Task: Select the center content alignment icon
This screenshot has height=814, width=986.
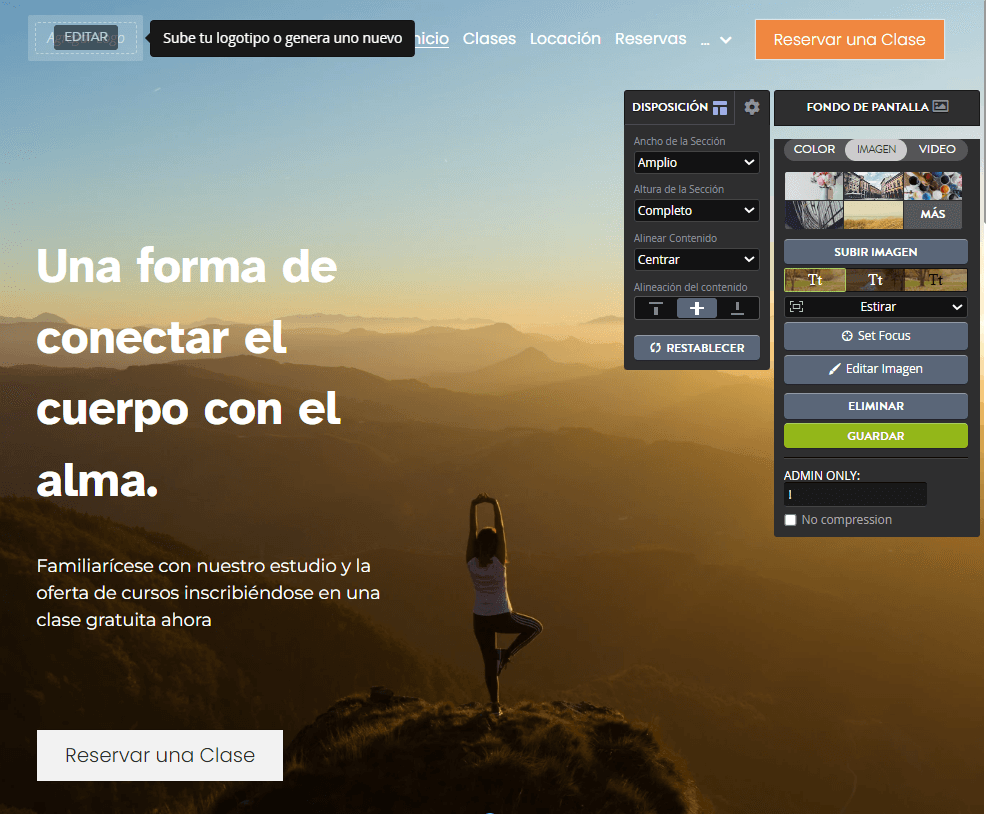Action: pyautogui.click(x=696, y=308)
